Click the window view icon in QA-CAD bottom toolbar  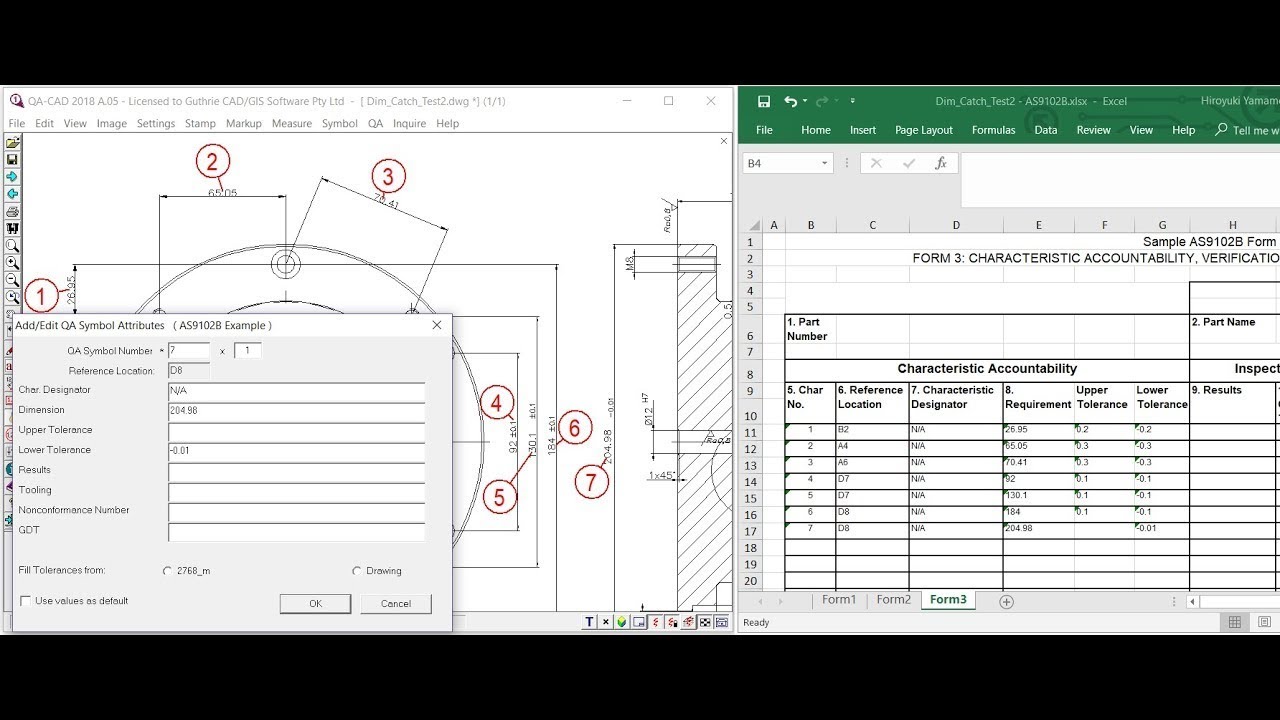(x=639, y=622)
